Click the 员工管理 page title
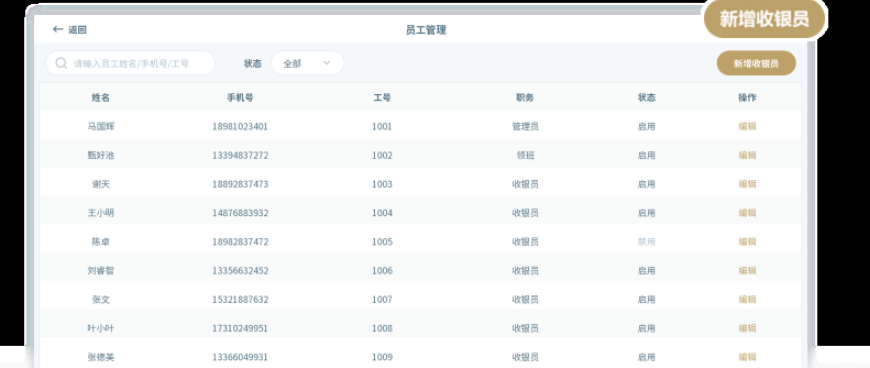The width and height of the screenshot is (870, 368). coord(426,30)
